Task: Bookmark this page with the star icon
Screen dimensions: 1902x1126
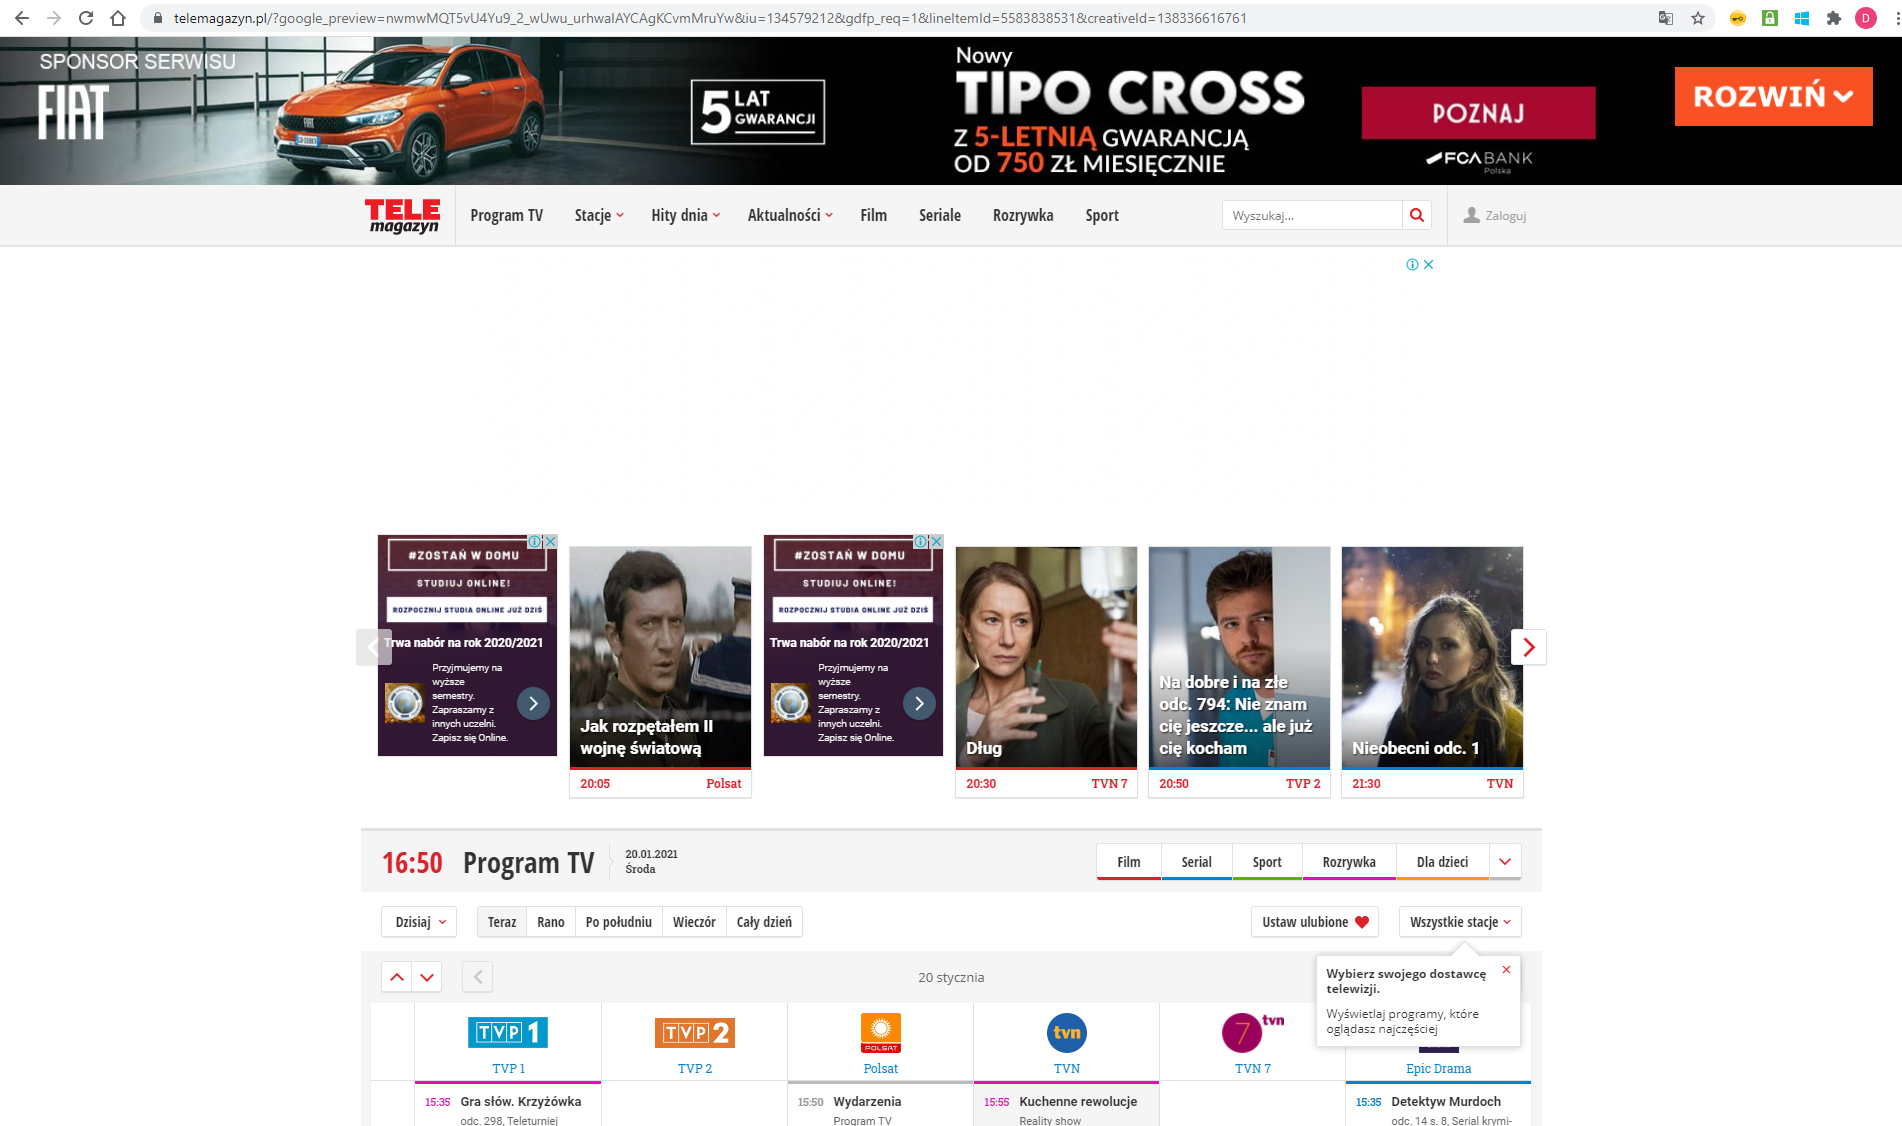Action: tap(1698, 18)
